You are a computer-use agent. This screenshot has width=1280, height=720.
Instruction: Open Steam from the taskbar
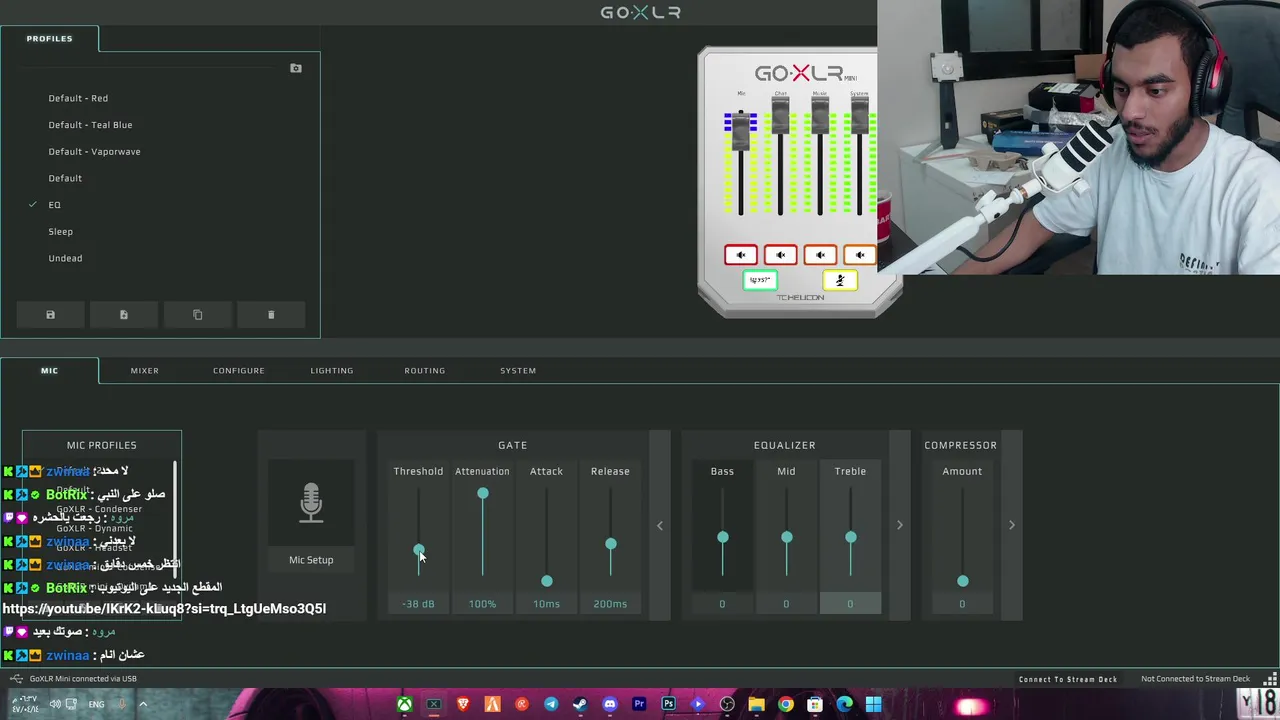tap(580, 704)
